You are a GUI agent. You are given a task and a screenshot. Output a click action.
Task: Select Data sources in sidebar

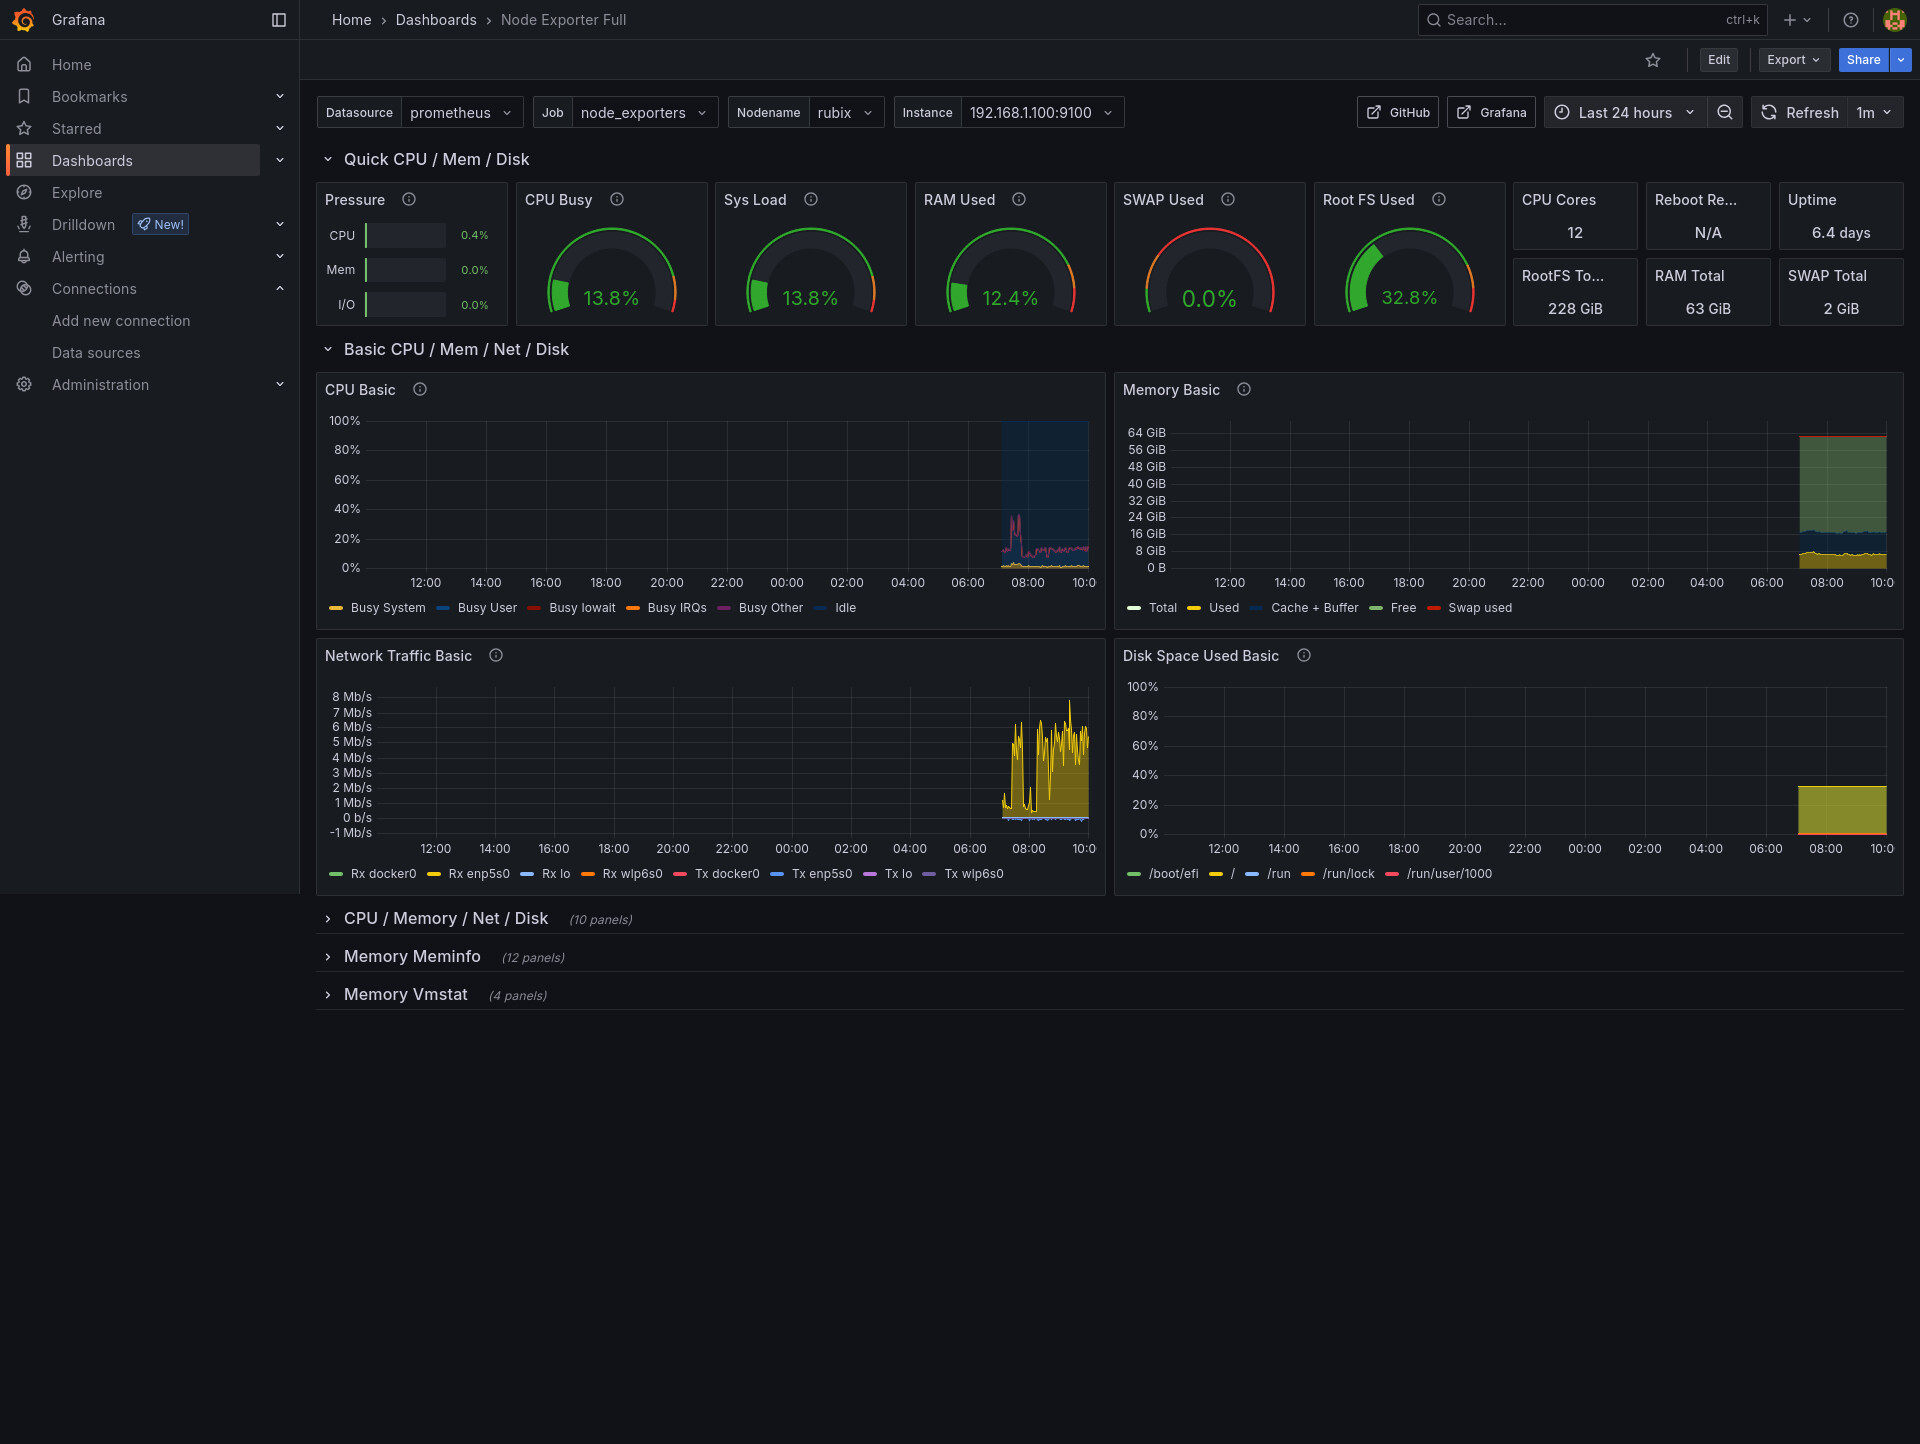(x=96, y=353)
